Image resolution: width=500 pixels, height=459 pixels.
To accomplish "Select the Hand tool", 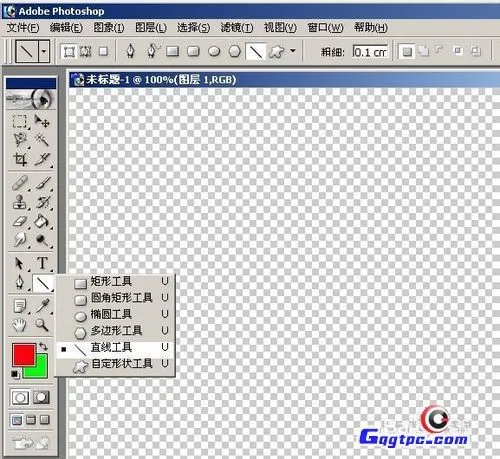I will tap(20, 325).
